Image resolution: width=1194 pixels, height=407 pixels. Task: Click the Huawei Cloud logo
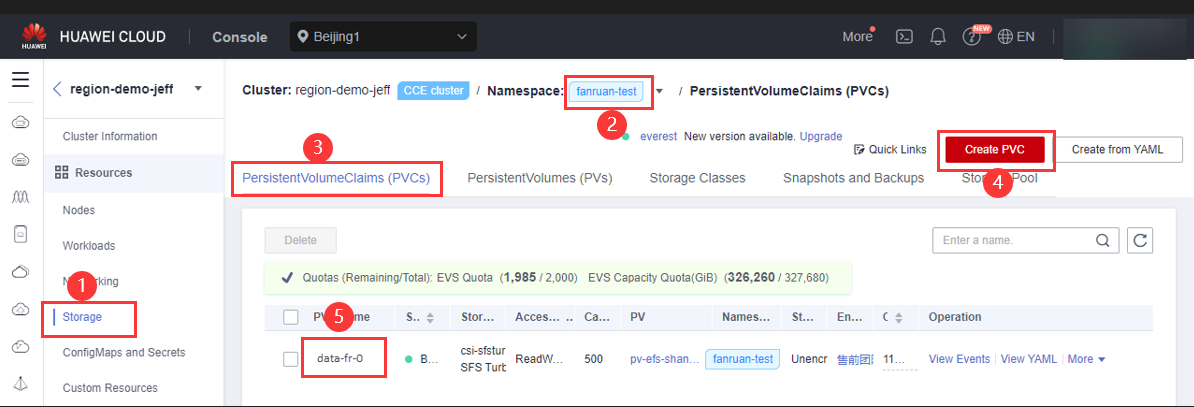[x=34, y=37]
